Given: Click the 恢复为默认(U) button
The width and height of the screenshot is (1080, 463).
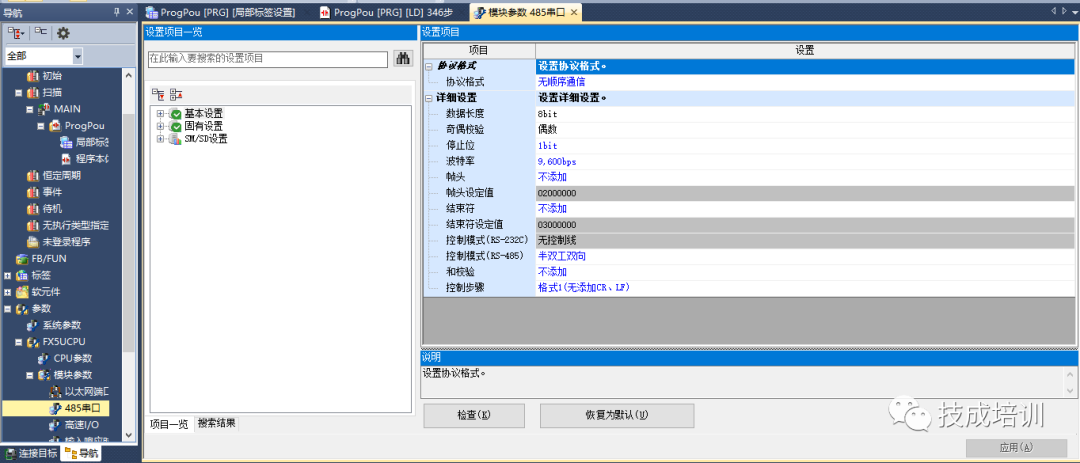Looking at the screenshot, I should (616, 415).
